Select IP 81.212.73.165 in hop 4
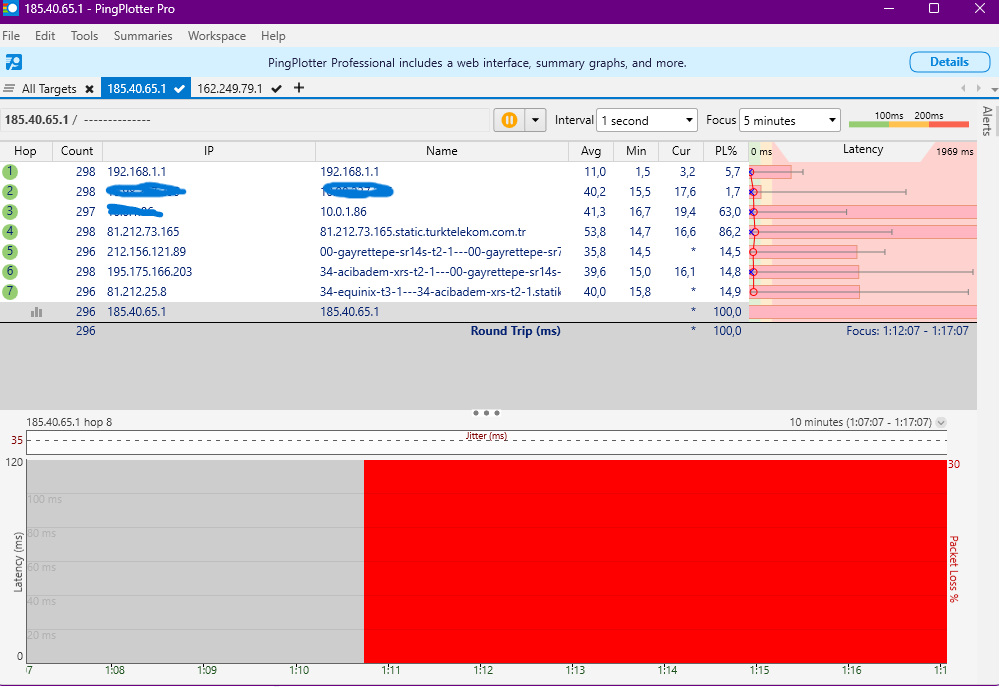Screen dimensions: 999x687 click(x=143, y=231)
